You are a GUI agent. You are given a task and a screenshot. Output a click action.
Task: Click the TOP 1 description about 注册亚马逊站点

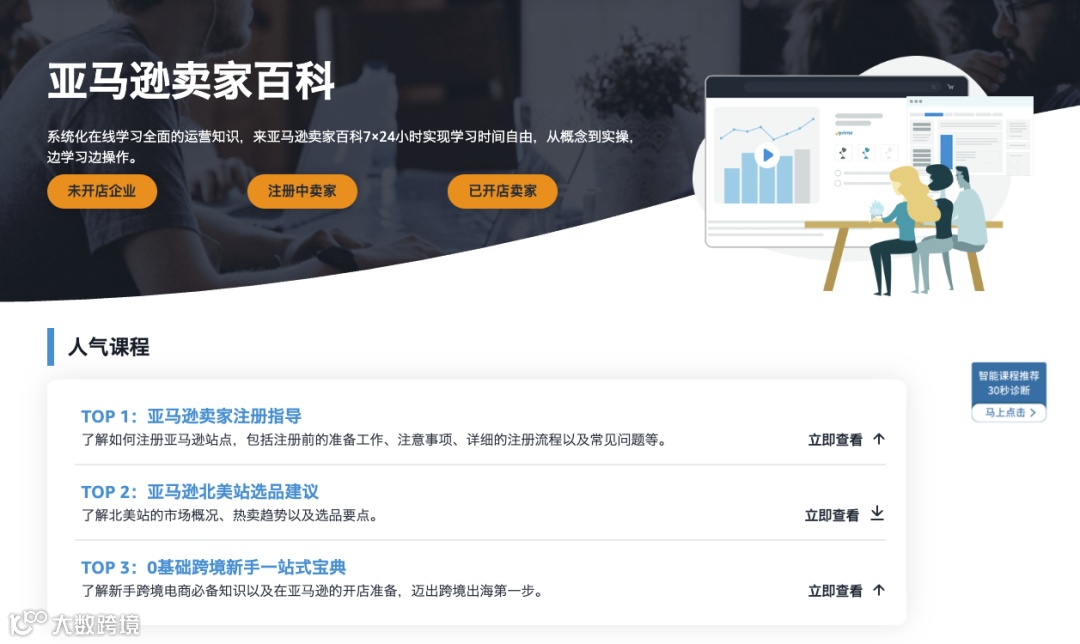[x=375, y=439]
